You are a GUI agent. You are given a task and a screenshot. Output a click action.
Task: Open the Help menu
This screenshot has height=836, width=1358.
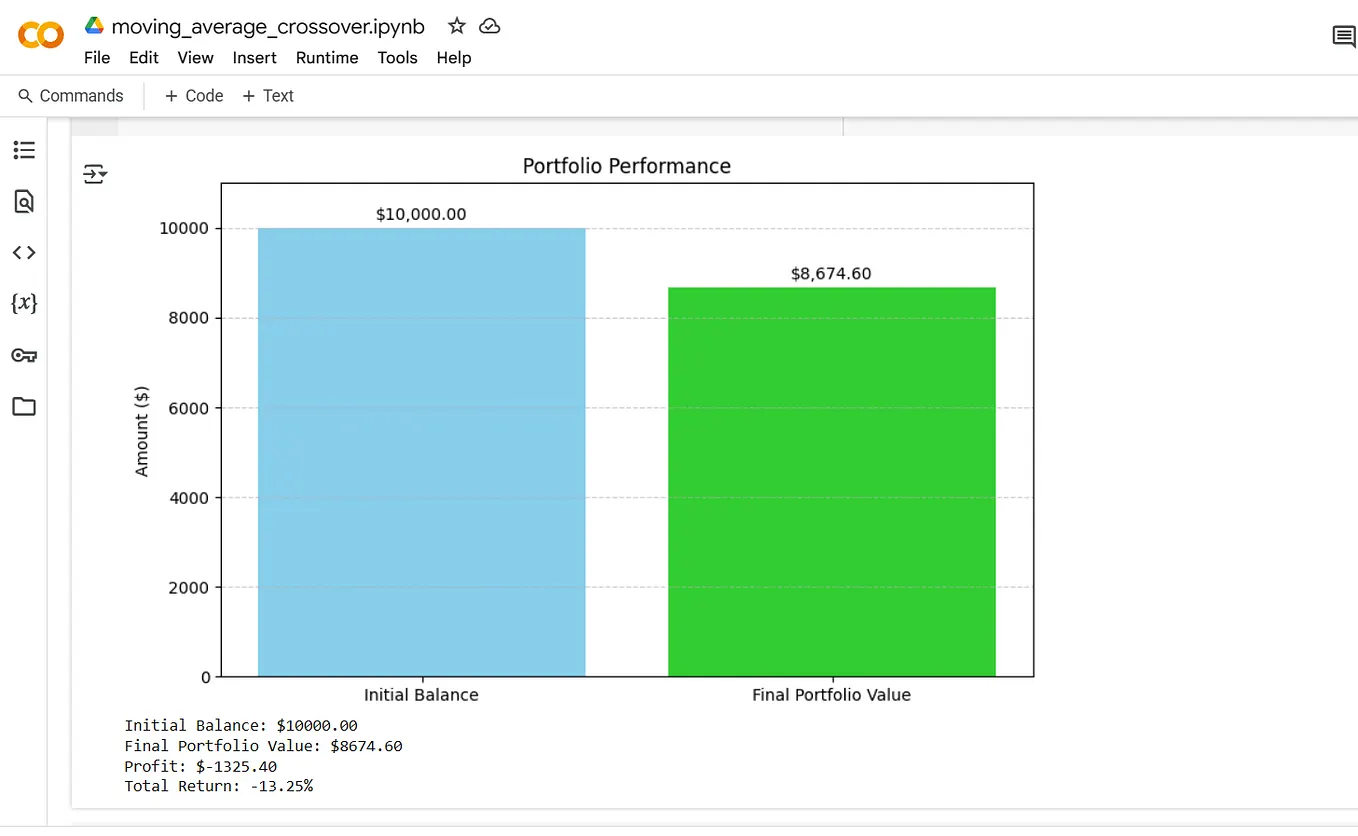[x=453, y=57]
